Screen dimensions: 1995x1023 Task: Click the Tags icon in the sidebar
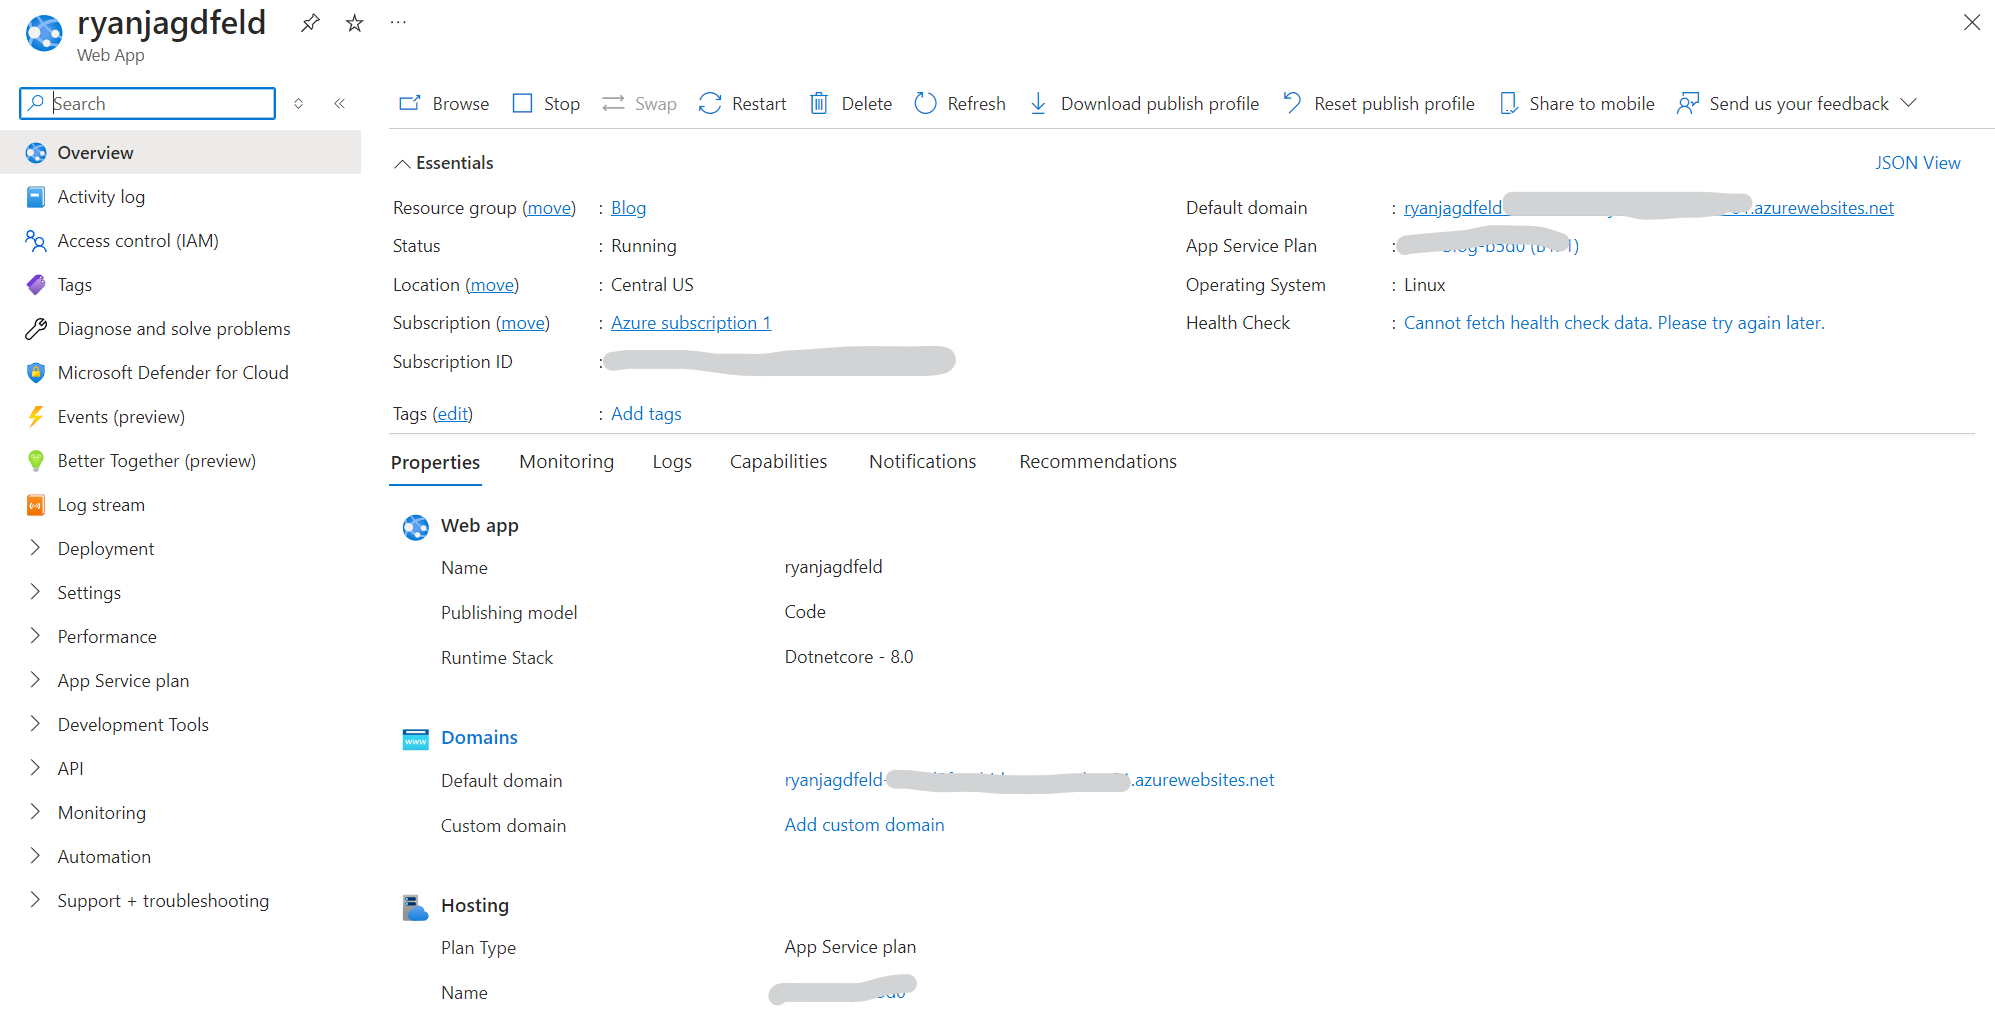click(36, 285)
